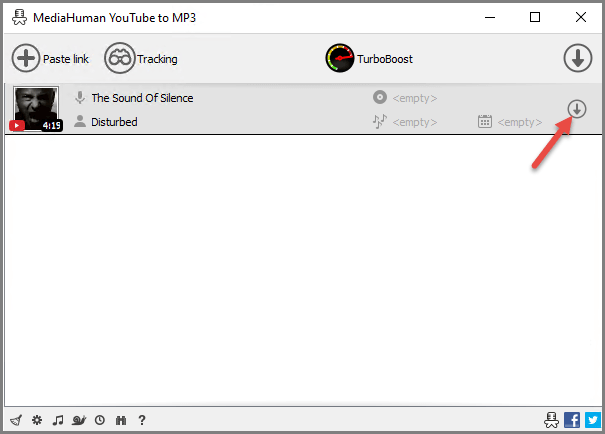Screen dimensions: 605x434
Task: Edit the title The Sound Of Silence
Action: [142, 98]
